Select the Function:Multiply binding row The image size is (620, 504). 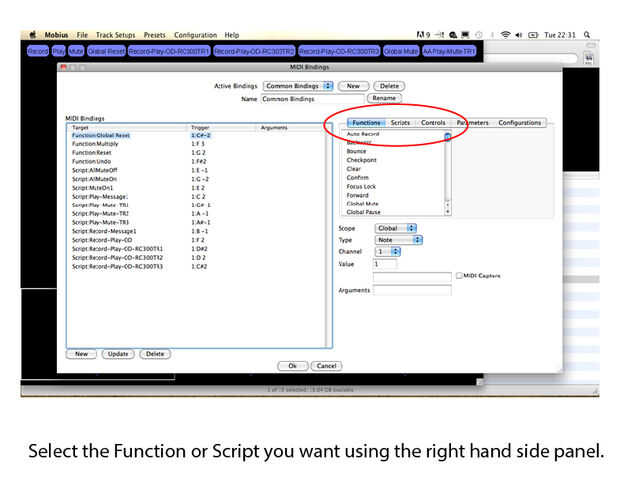pos(198,144)
